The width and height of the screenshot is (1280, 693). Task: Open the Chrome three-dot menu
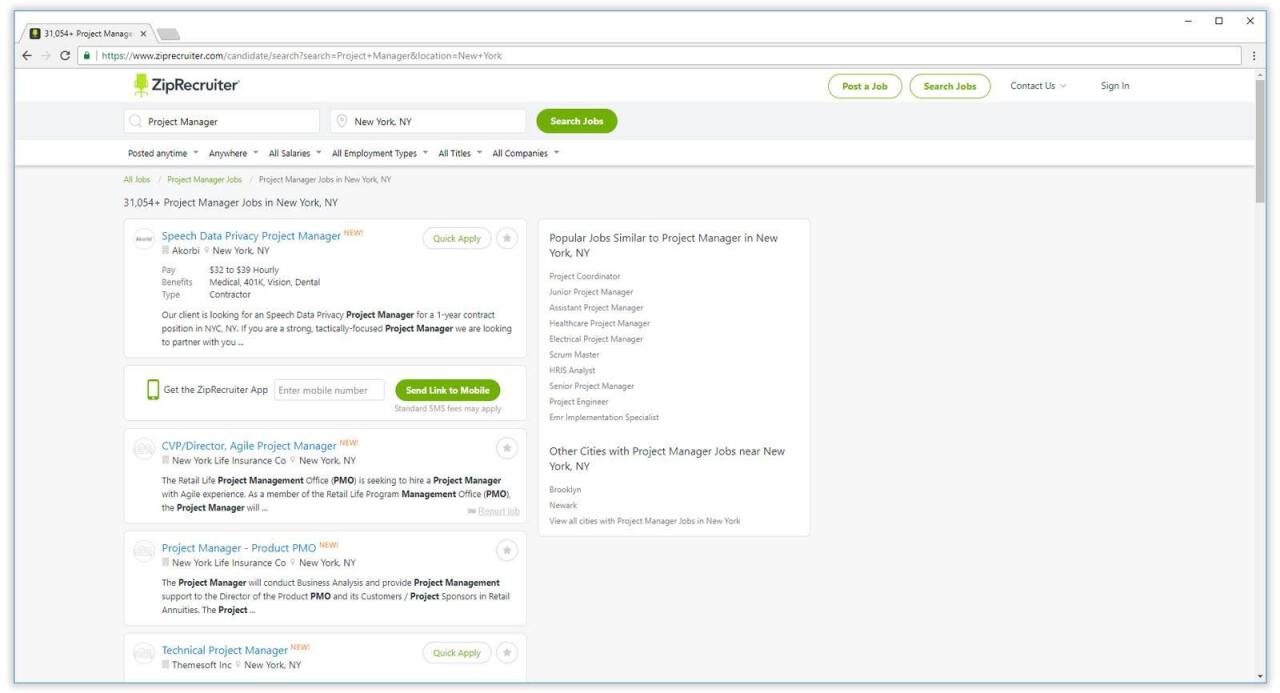1254,56
